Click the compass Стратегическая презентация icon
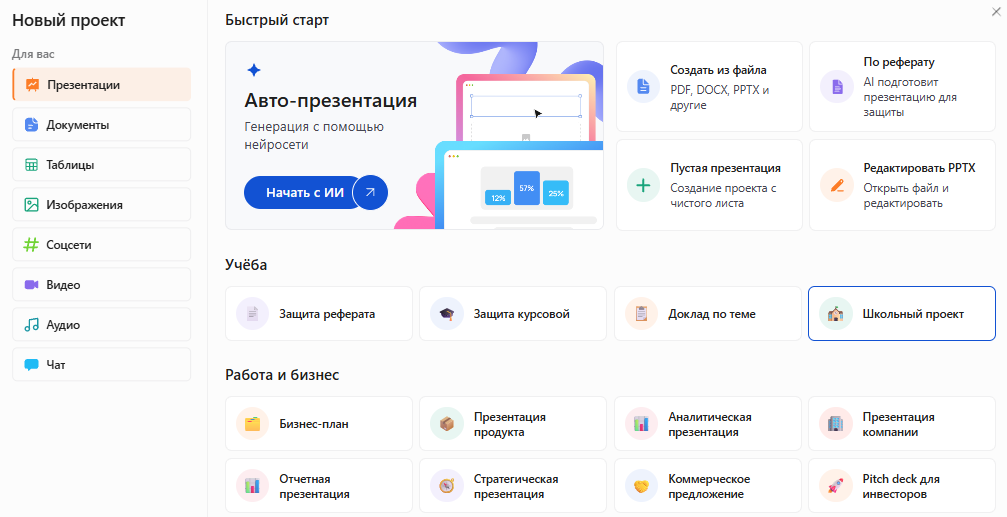The image size is (1007, 517). click(446, 486)
